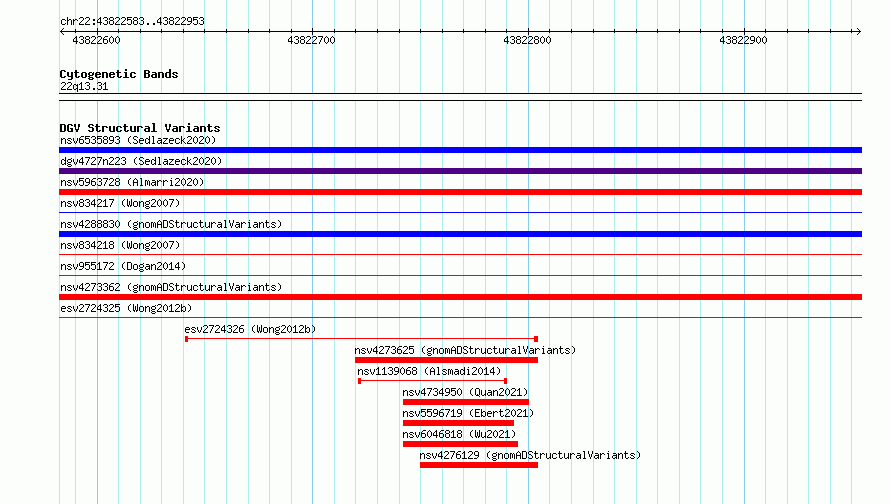The image size is (890, 504).
Task: Select the red nsv5963728 variant bar
Action: [460, 192]
